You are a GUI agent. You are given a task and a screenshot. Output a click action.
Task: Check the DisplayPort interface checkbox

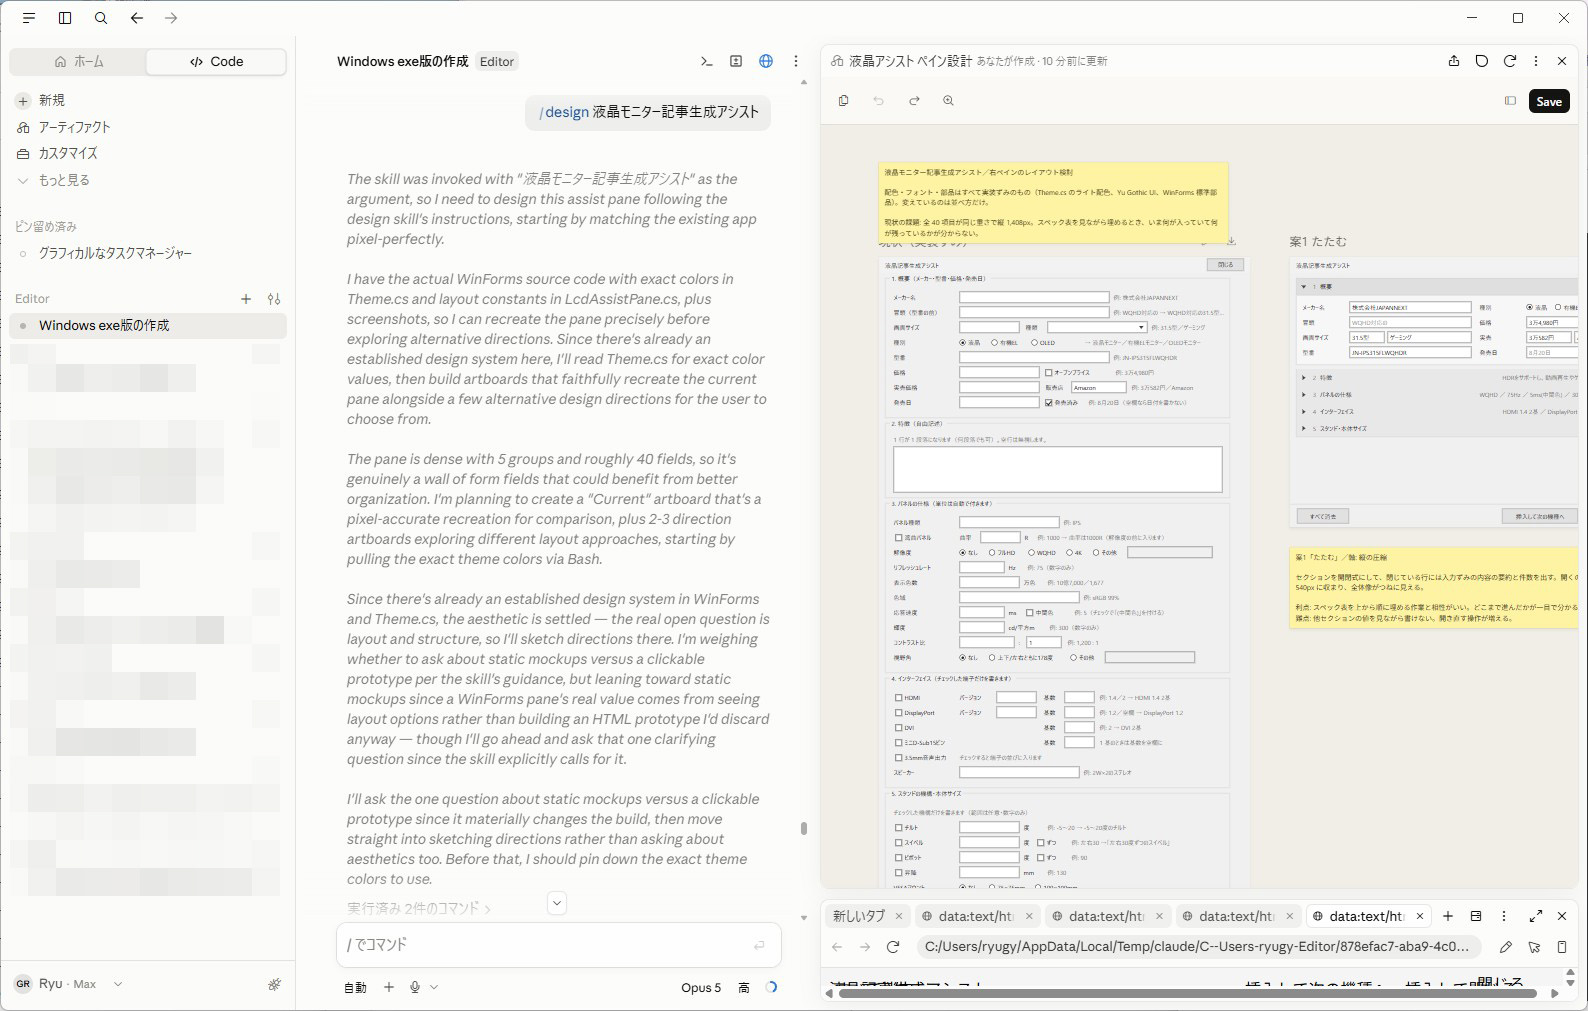(898, 713)
